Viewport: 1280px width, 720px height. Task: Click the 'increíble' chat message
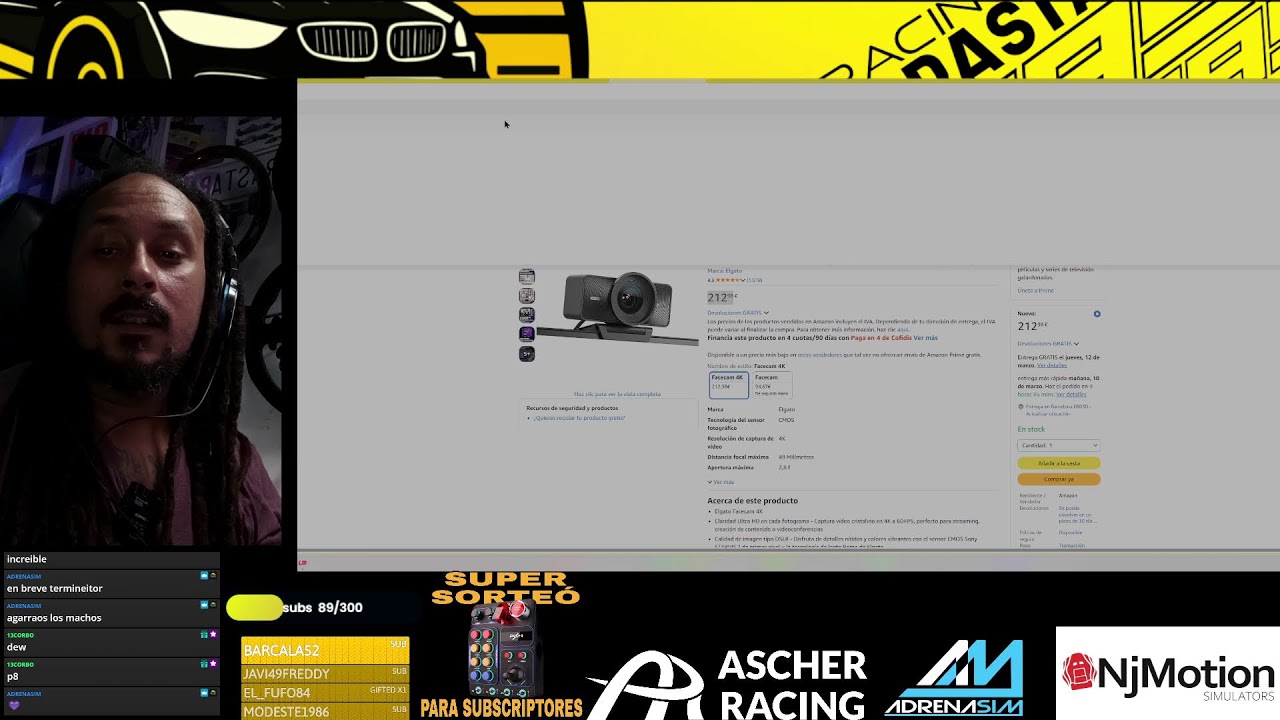click(27, 559)
